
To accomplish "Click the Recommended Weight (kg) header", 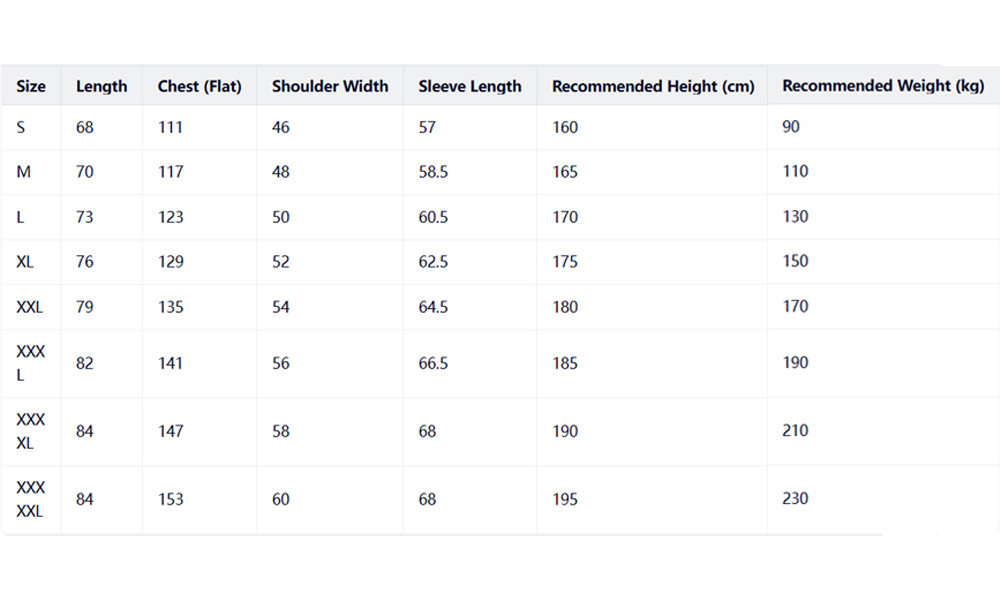I will point(883,86).
